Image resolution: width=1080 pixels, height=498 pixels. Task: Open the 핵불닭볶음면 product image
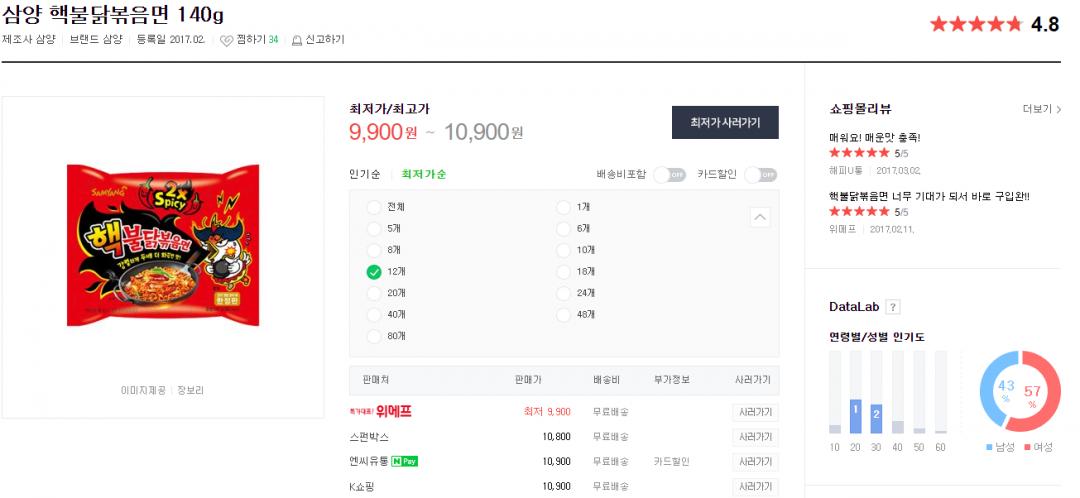163,240
